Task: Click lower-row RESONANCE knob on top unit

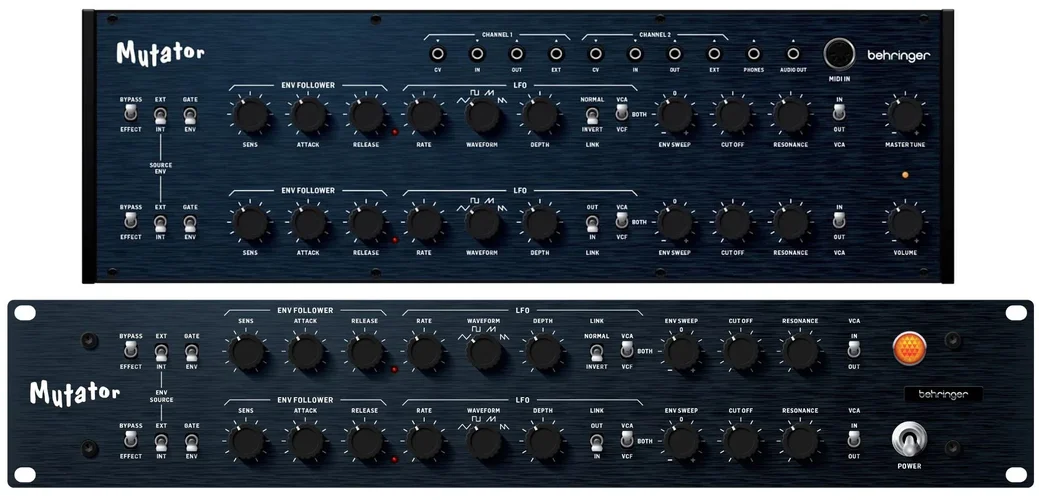Action: [x=790, y=223]
